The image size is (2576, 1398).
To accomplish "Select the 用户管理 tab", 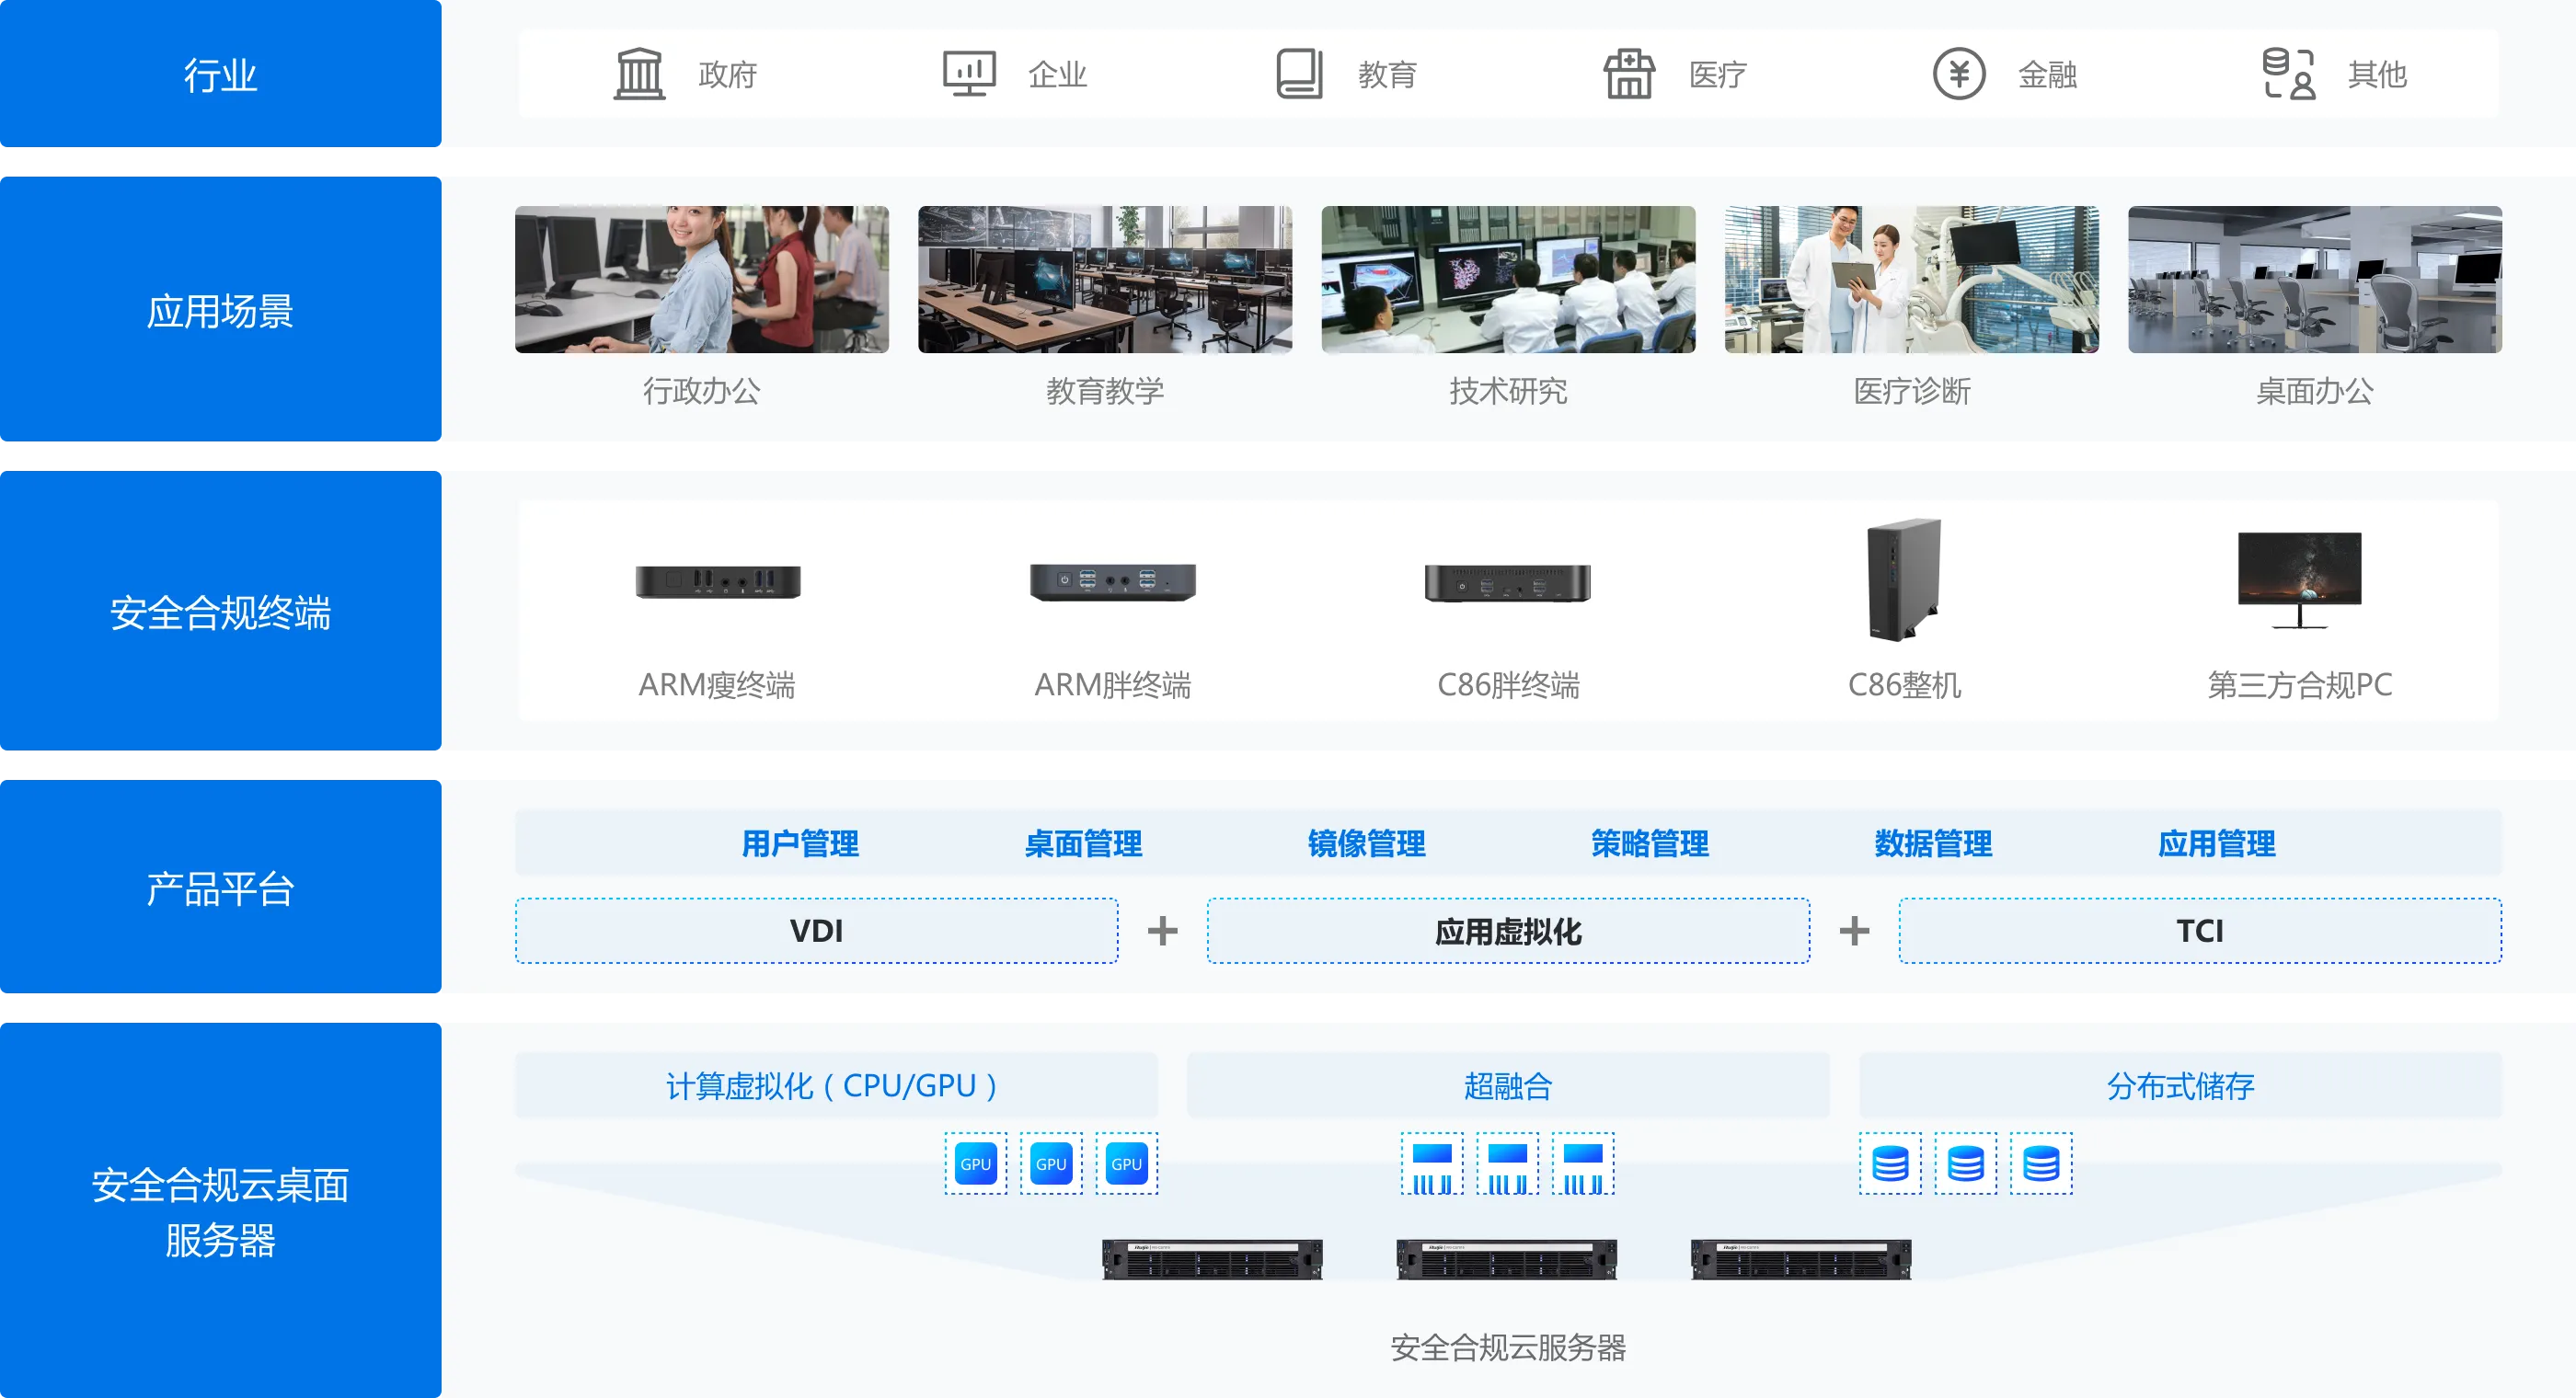I will tap(800, 843).
